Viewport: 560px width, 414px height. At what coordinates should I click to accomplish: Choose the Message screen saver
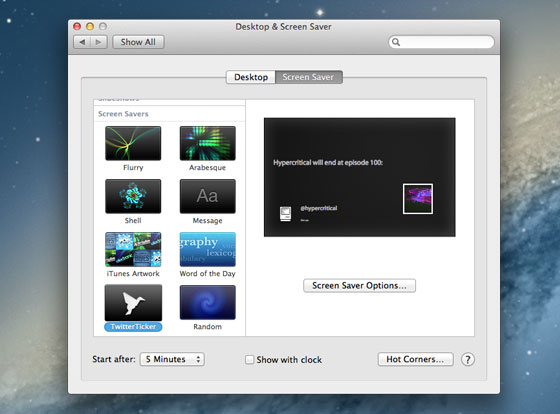click(208, 196)
